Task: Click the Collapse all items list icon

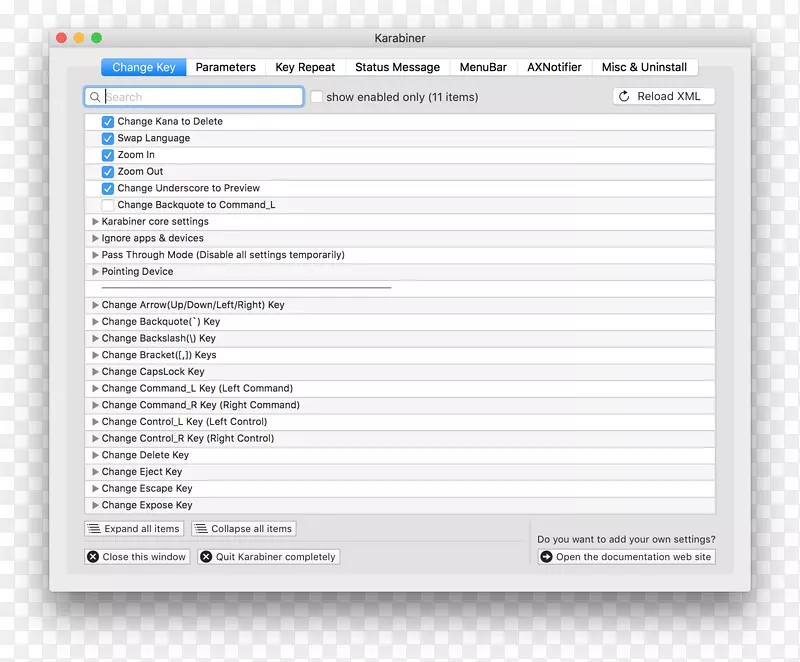Action: click(x=201, y=529)
